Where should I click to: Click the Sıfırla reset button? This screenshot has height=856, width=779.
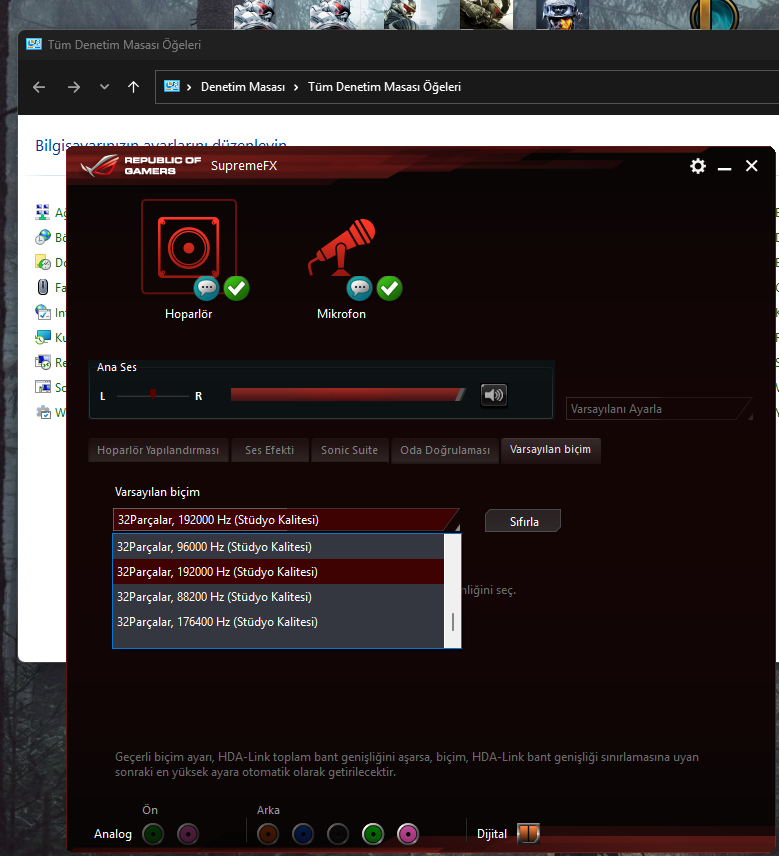click(x=523, y=521)
